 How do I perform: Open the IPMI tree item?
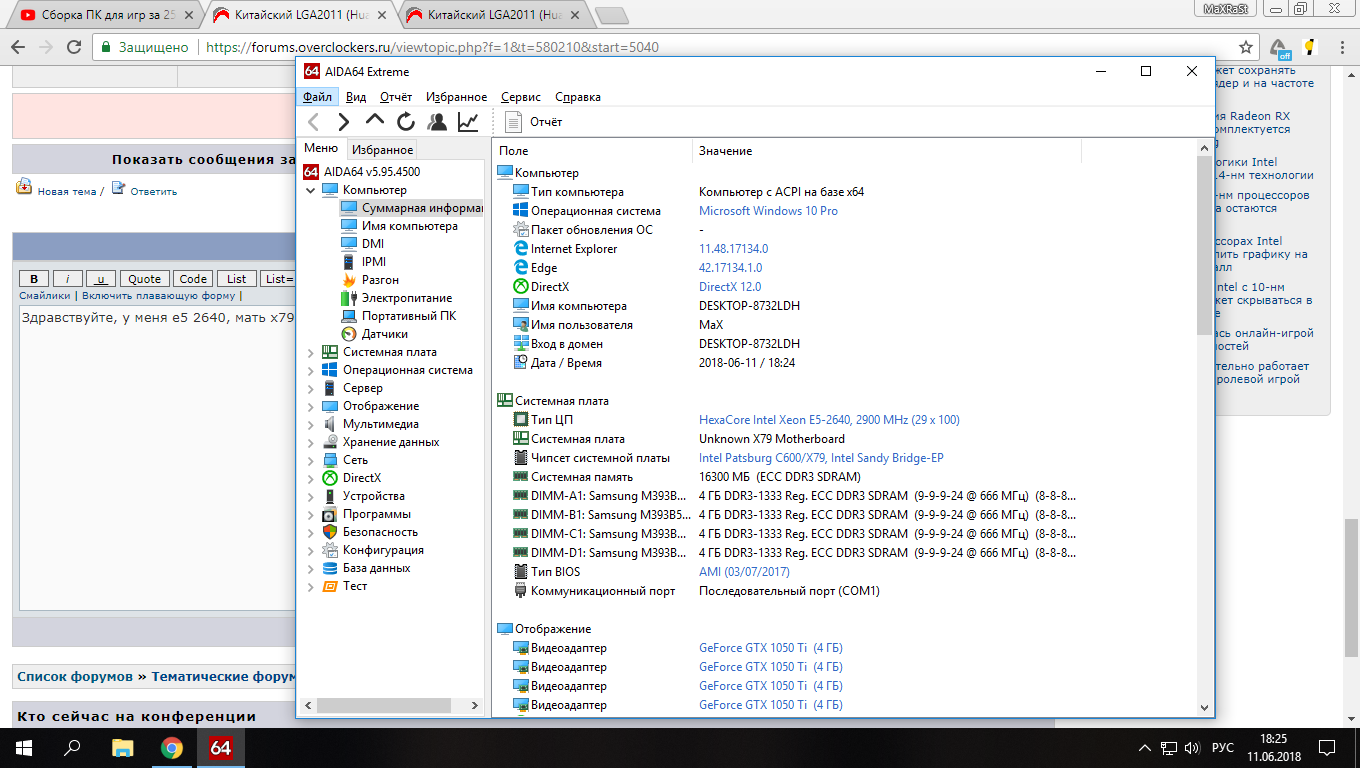point(363,262)
